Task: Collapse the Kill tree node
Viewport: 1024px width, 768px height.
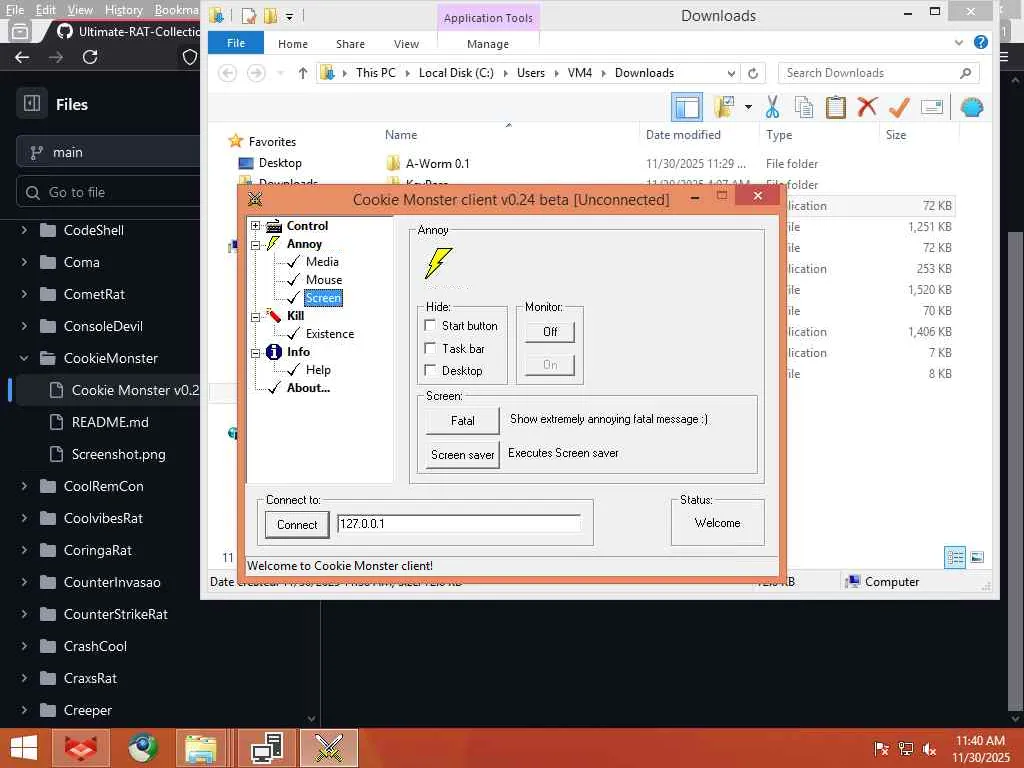Action: (x=255, y=317)
